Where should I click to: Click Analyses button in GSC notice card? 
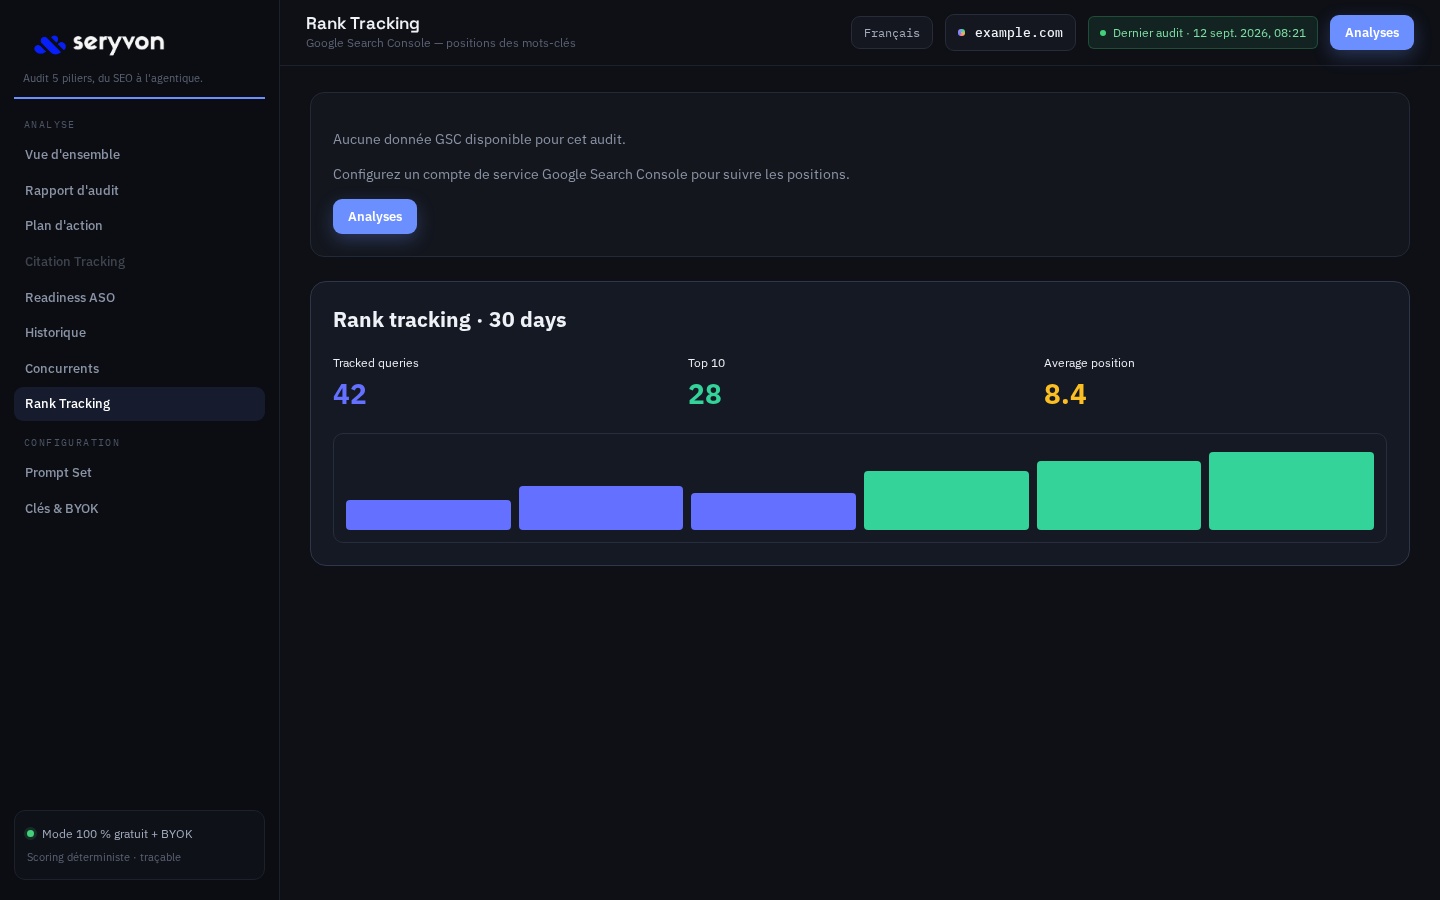(375, 217)
